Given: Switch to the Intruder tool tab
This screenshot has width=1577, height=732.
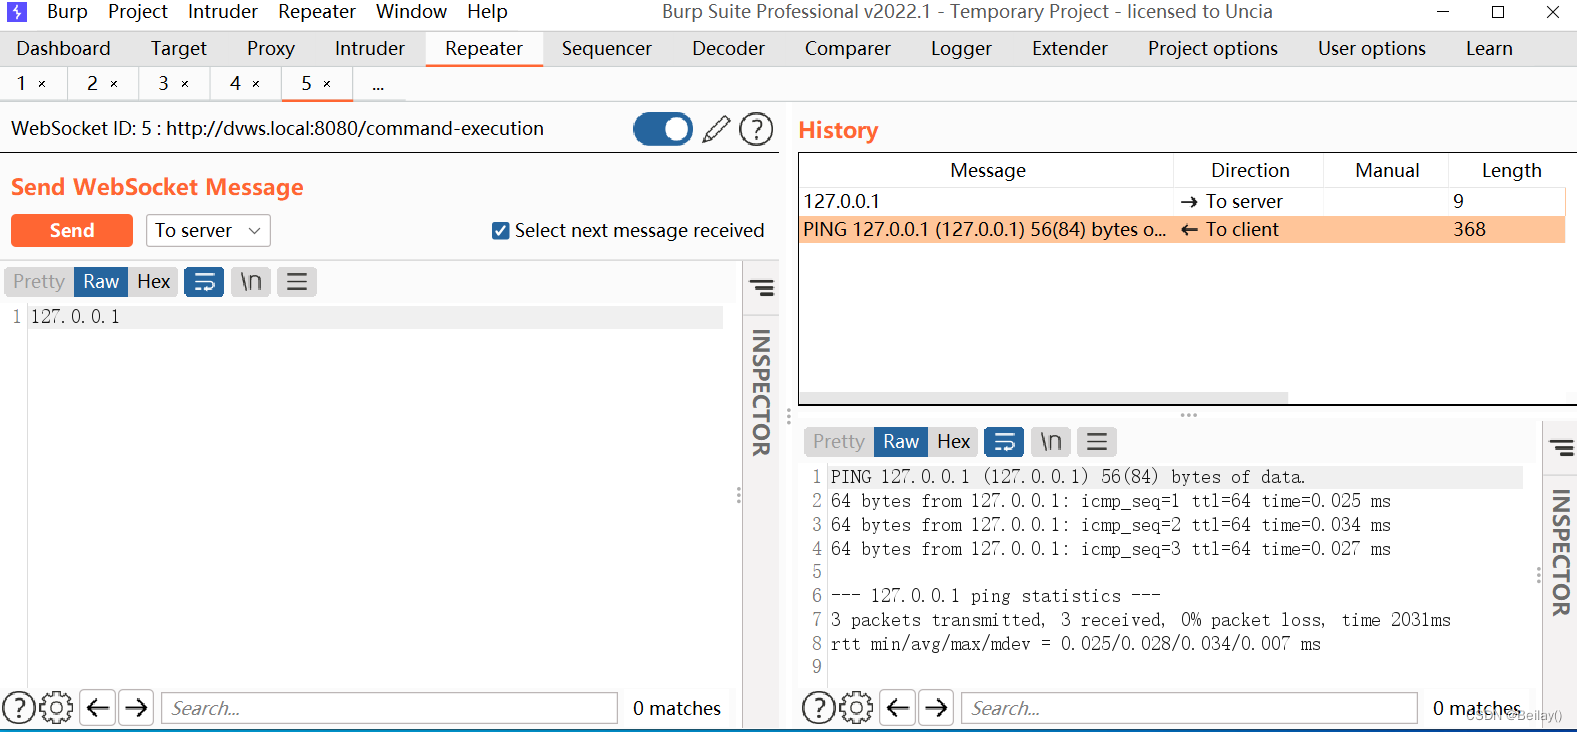Looking at the screenshot, I should 370,49.
